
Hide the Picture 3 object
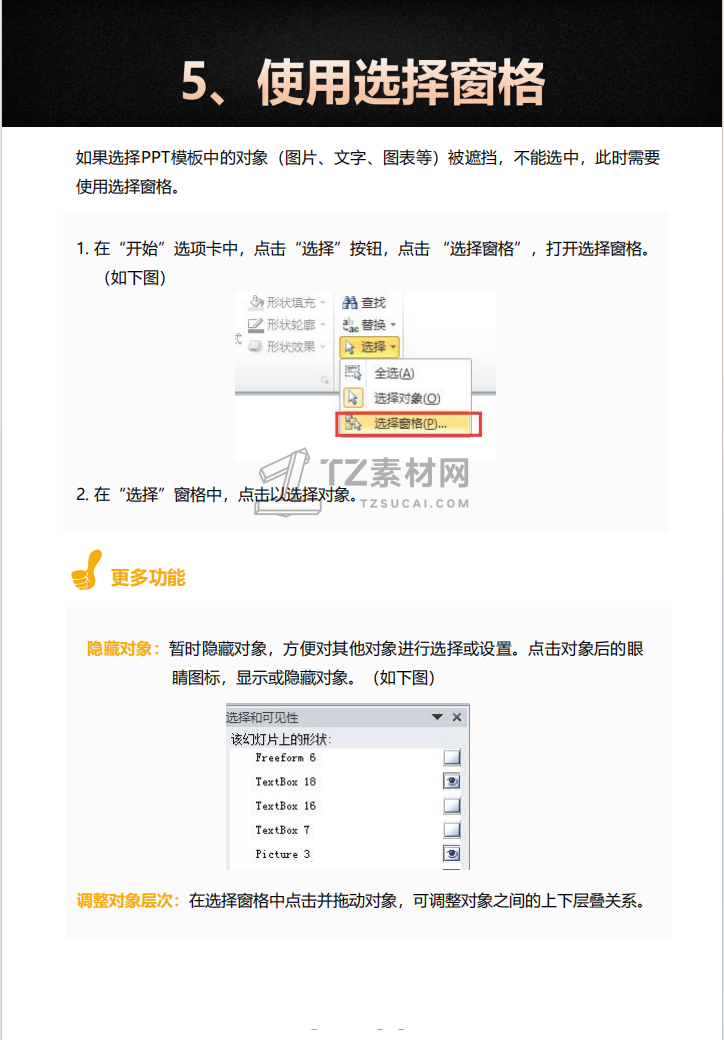452,854
